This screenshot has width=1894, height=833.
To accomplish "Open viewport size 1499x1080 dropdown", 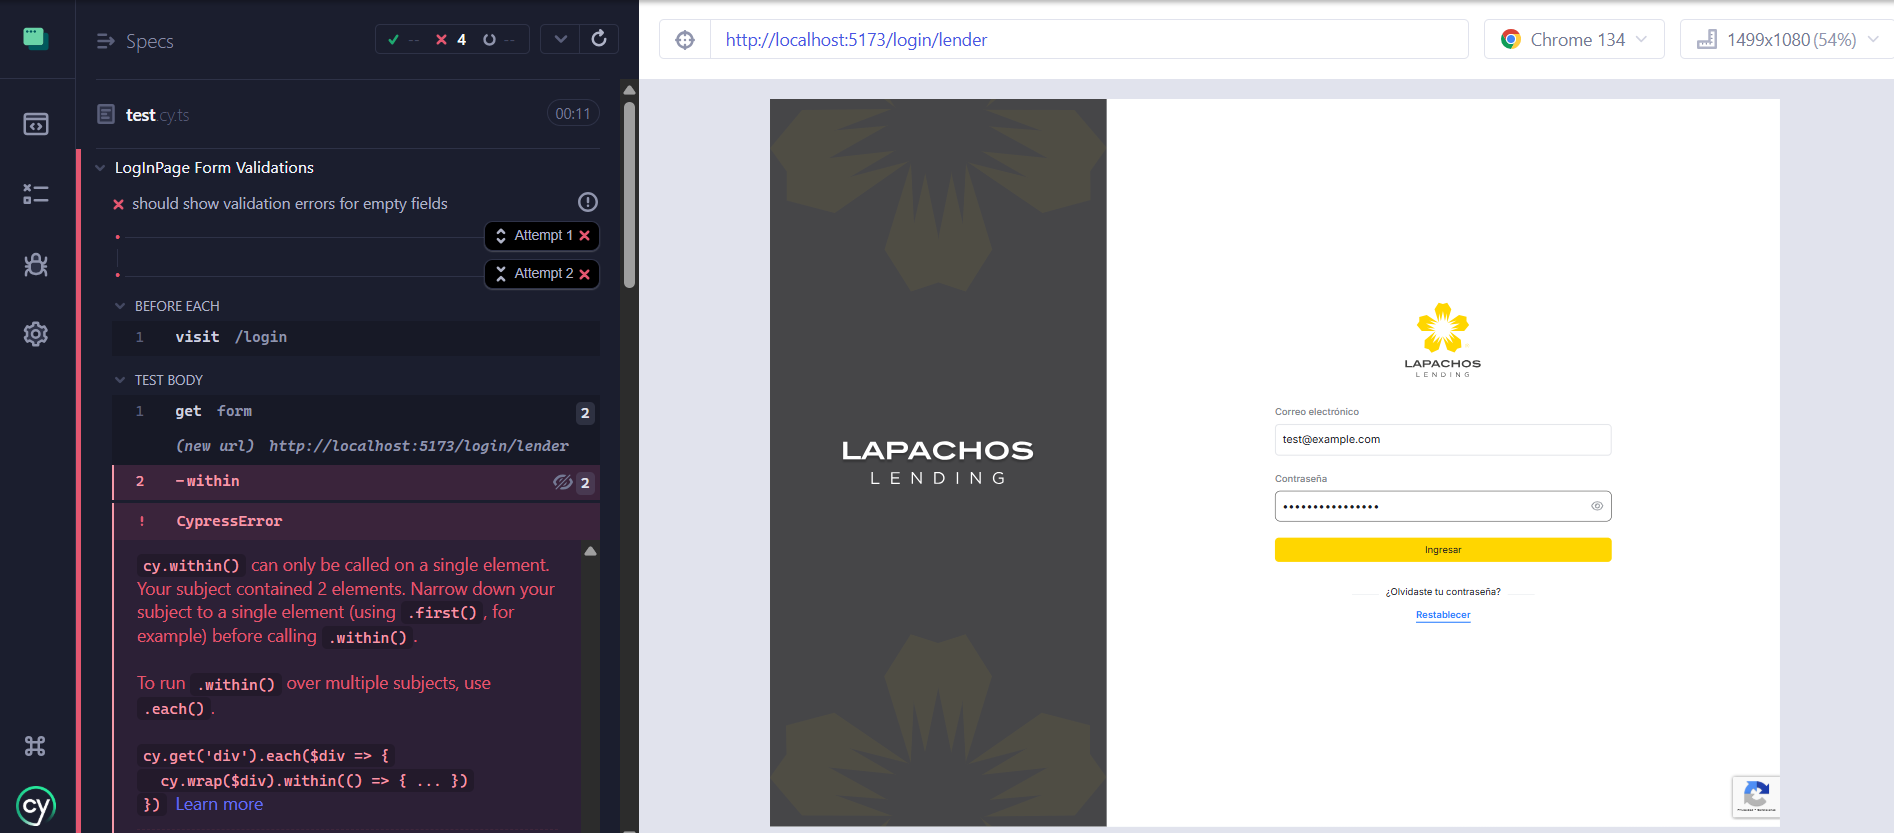I will click(1787, 40).
